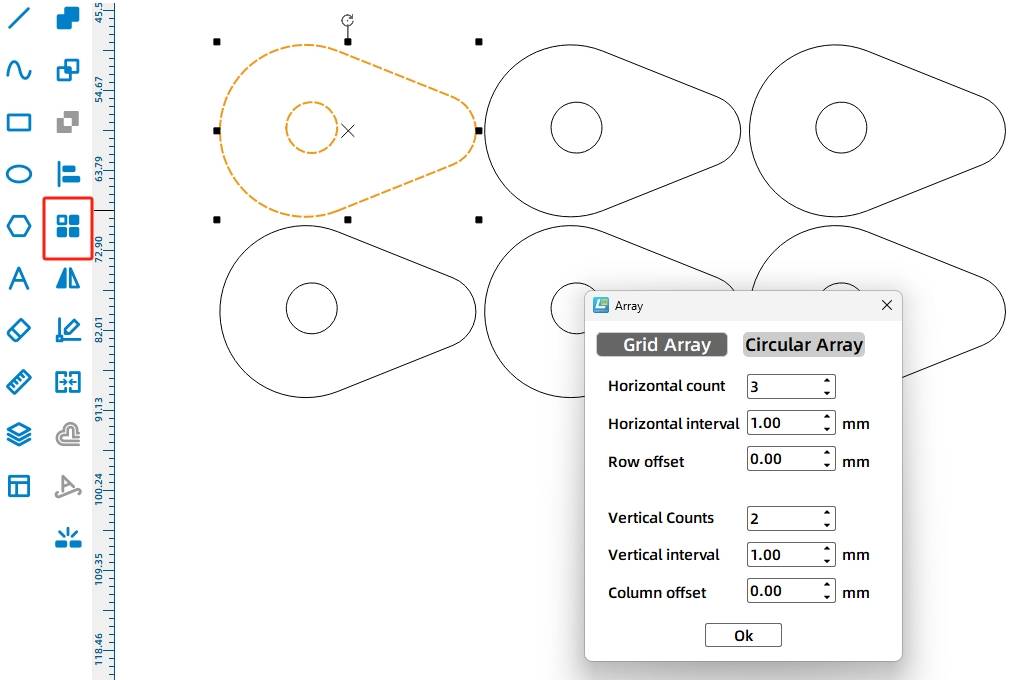Decrease Vertical Counts with down arrow
Viewport: 1019px width, 680px height.
tap(827, 524)
